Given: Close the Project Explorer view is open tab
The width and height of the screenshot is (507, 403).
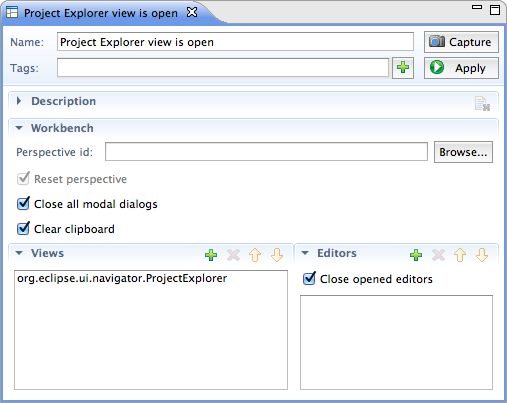Looking at the screenshot, I should (x=192, y=12).
